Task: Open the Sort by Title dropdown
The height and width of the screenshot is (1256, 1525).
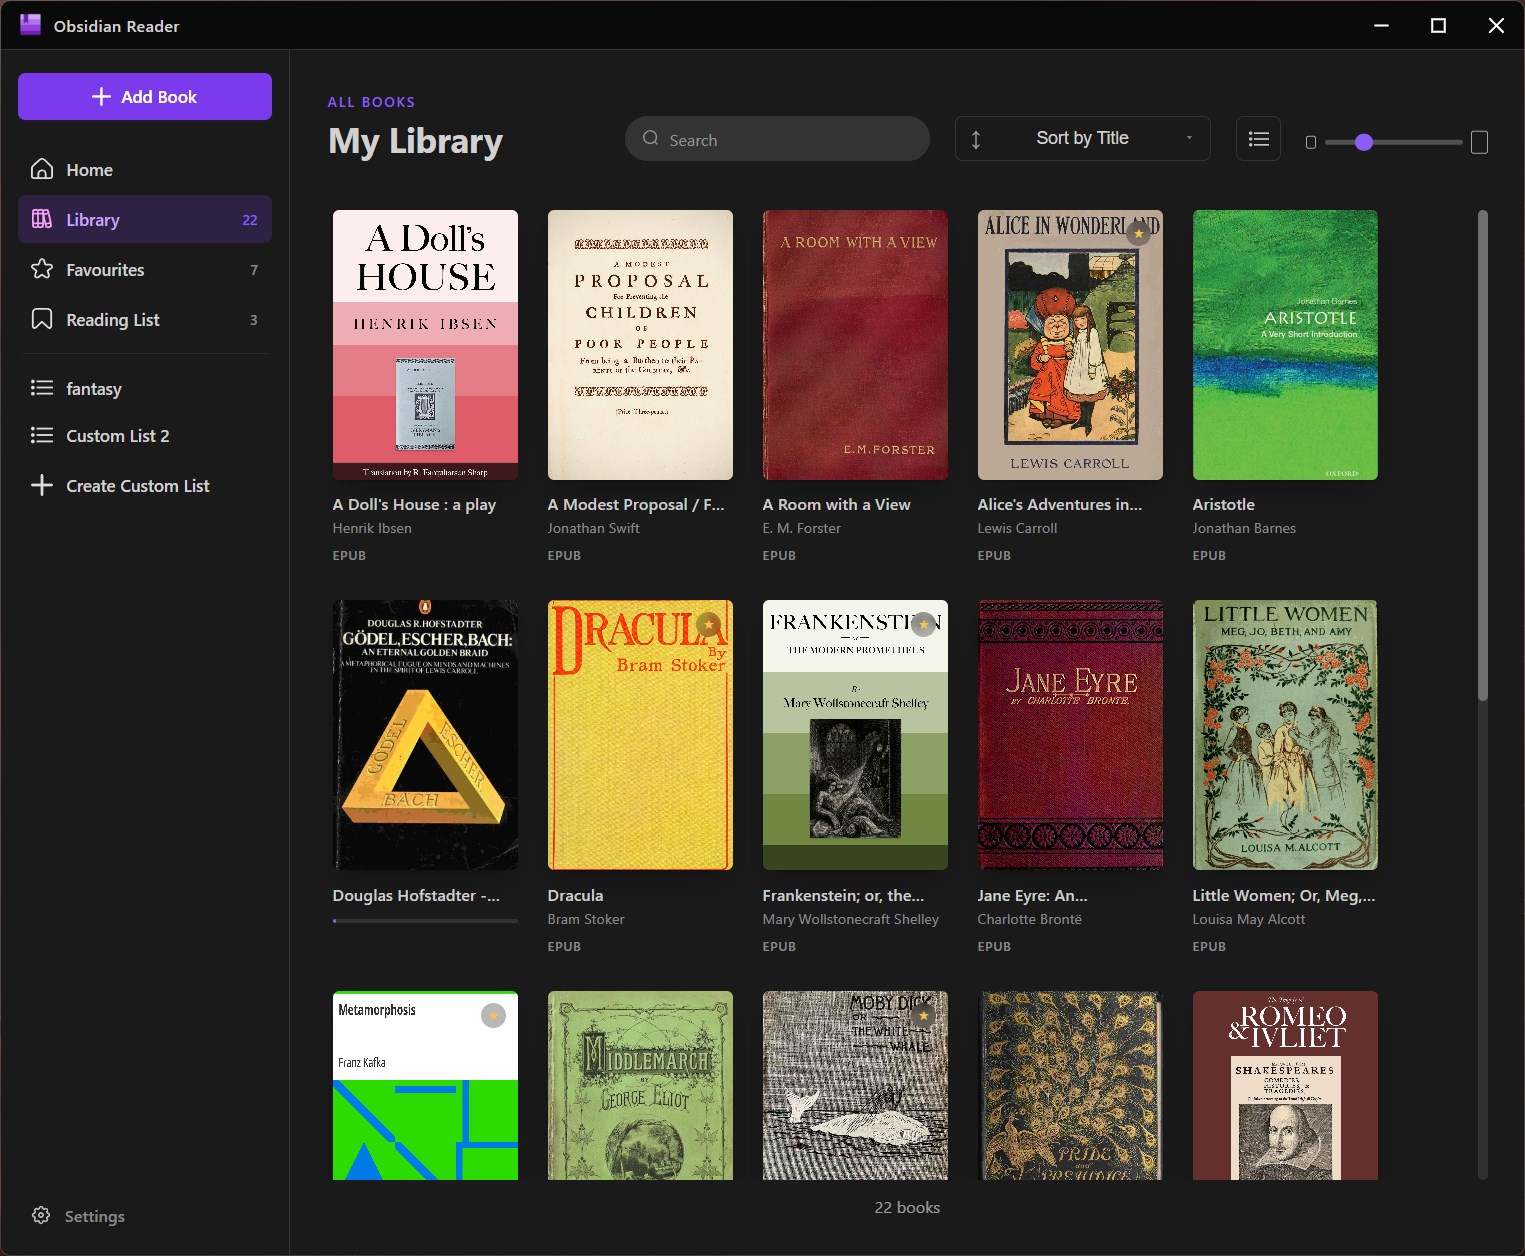Action: pyautogui.click(x=1083, y=139)
